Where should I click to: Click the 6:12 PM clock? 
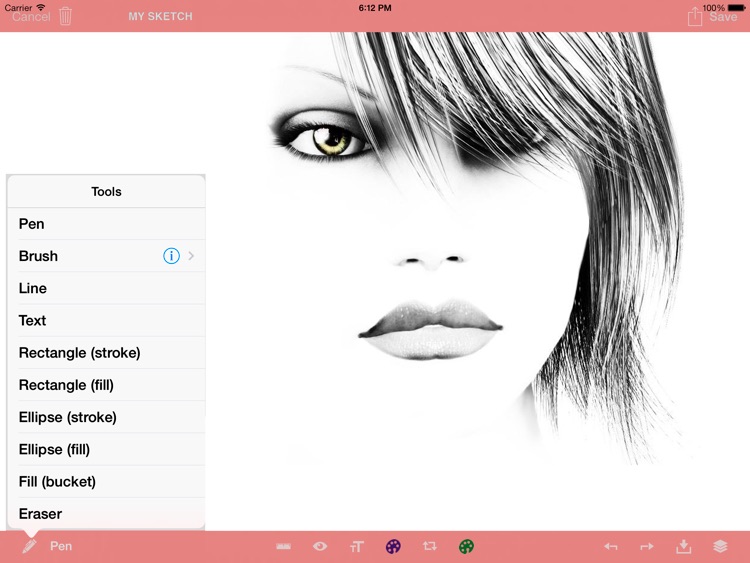pyautogui.click(x=375, y=8)
